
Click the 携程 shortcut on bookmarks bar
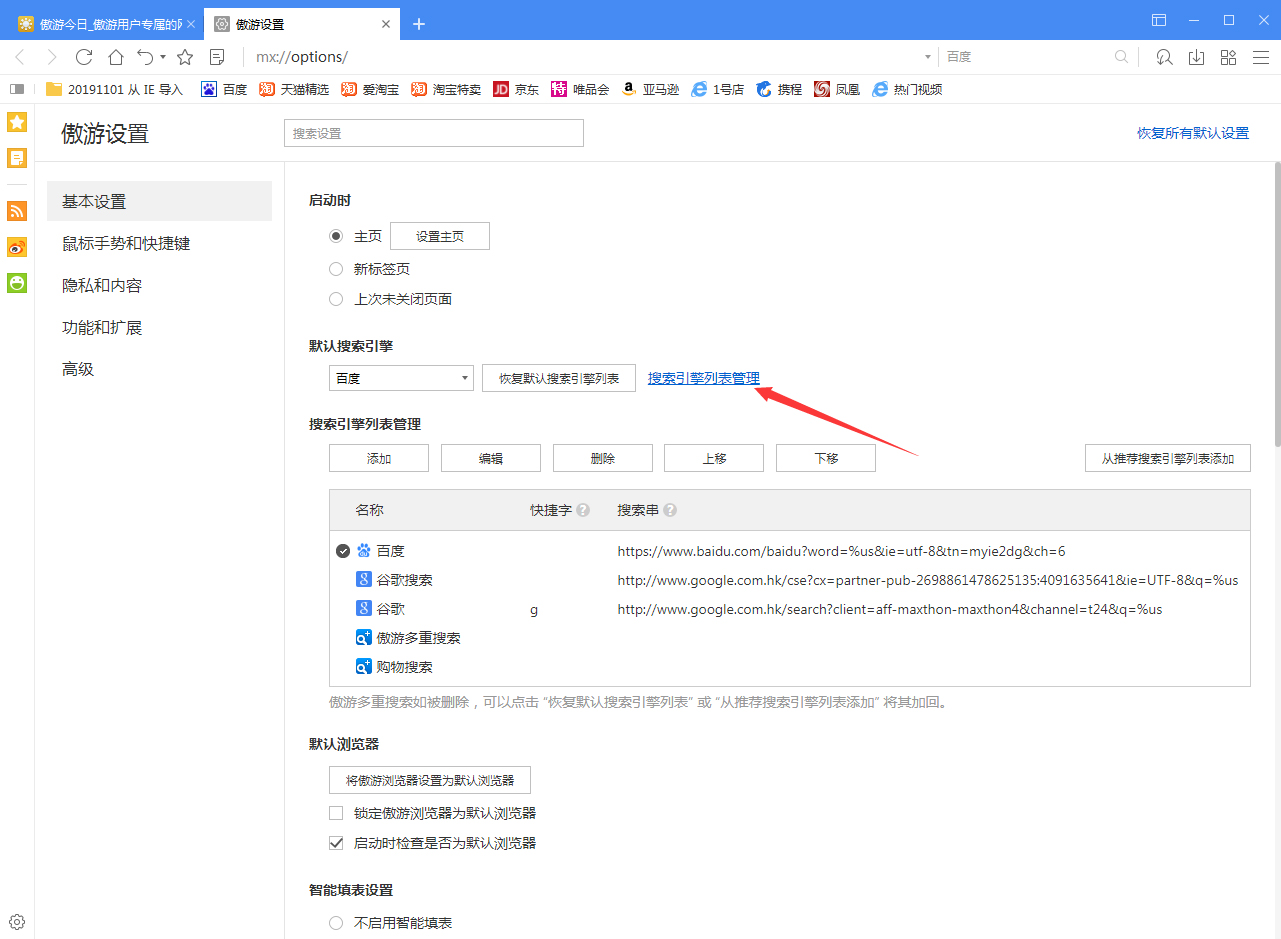pos(778,89)
